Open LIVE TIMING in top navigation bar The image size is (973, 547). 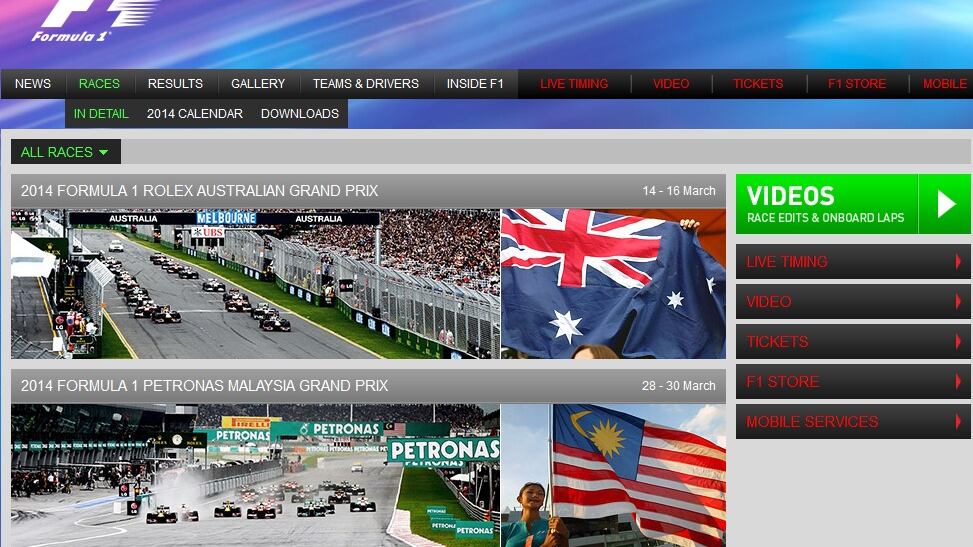click(x=574, y=84)
